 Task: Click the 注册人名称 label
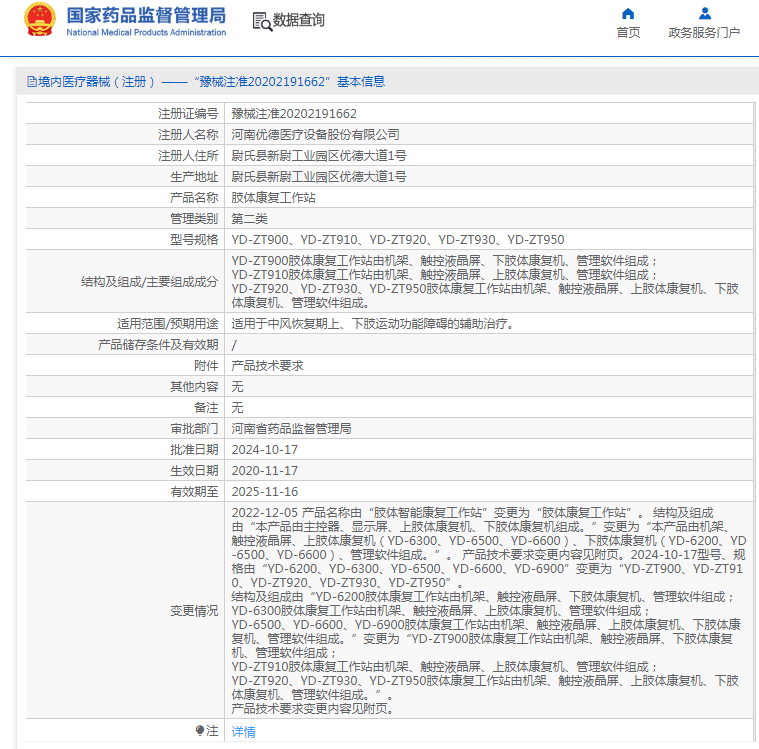188,135
